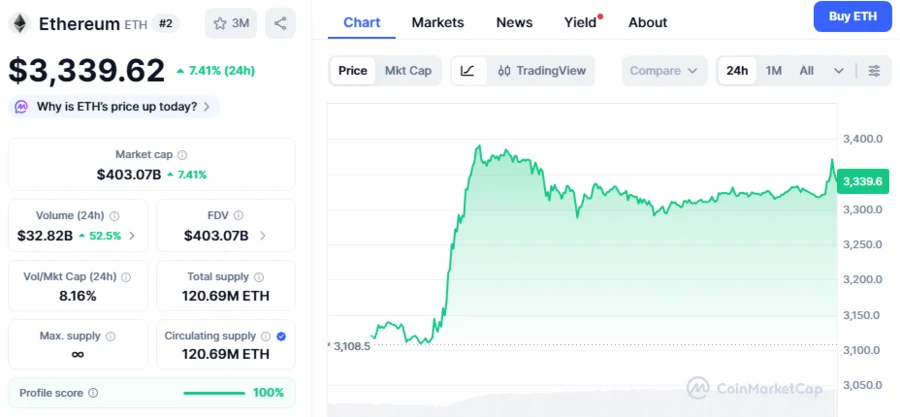Image resolution: width=900 pixels, height=417 pixels.
Task: Select the line chart icon view
Action: pos(468,71)
